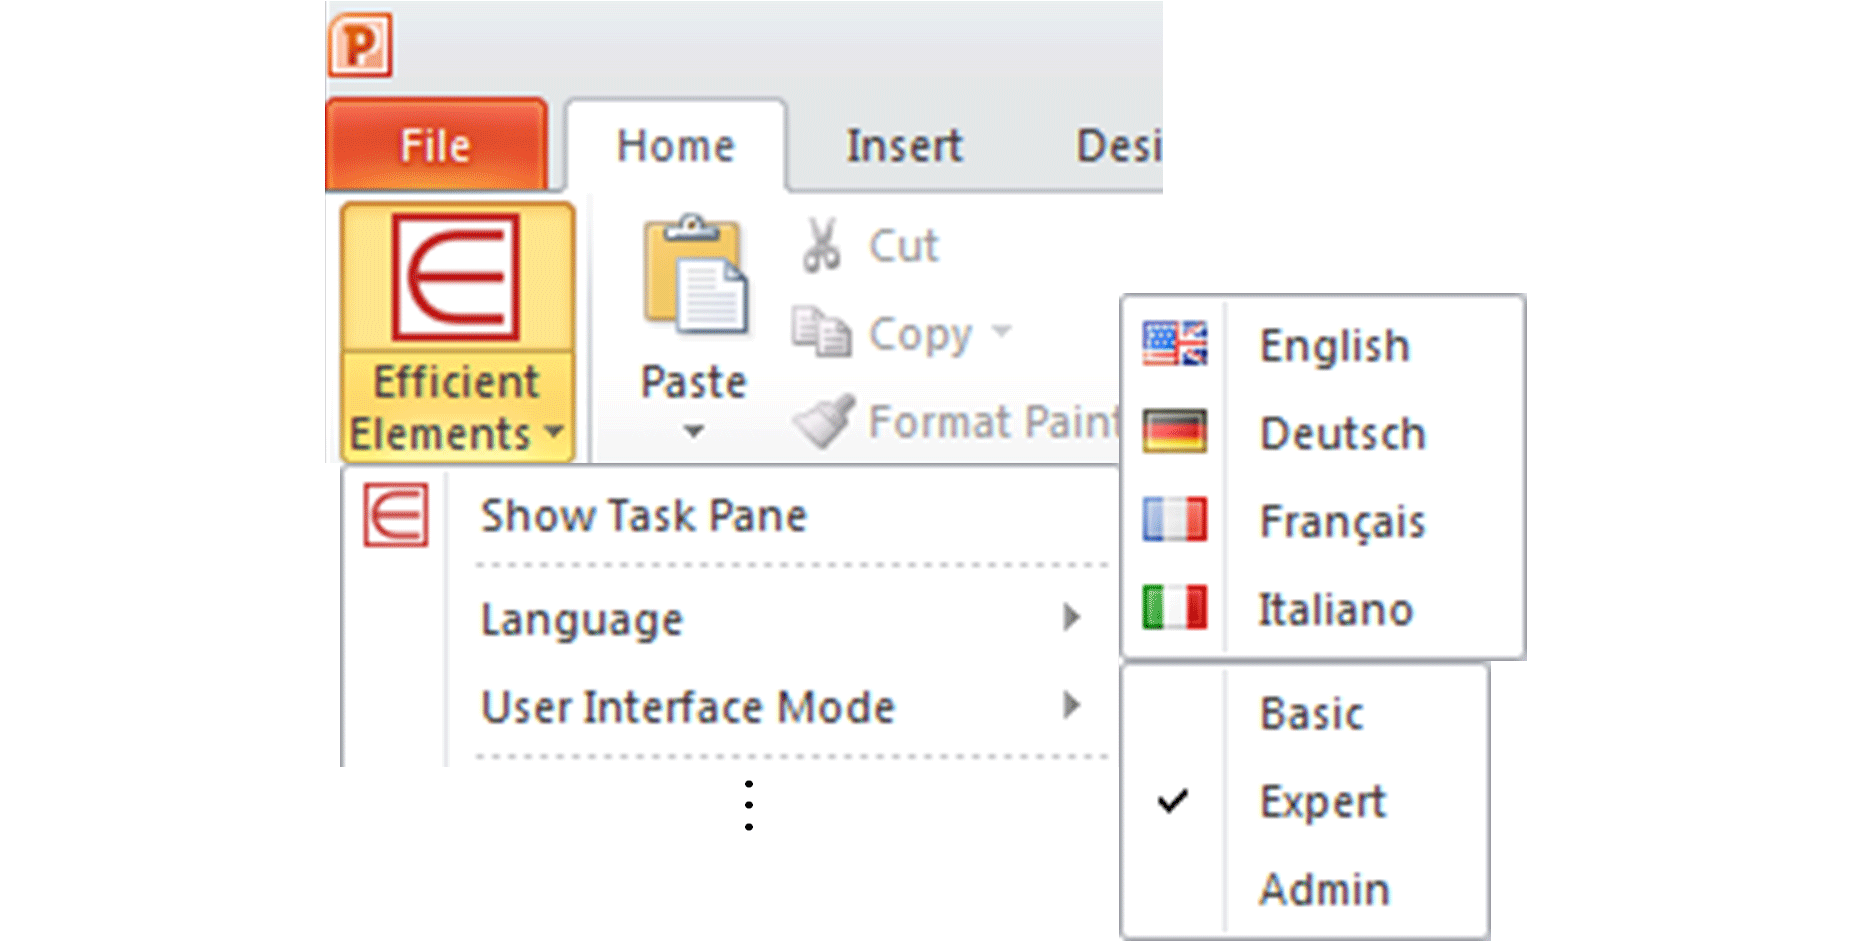Expand the Language submenu

point(780,619)
